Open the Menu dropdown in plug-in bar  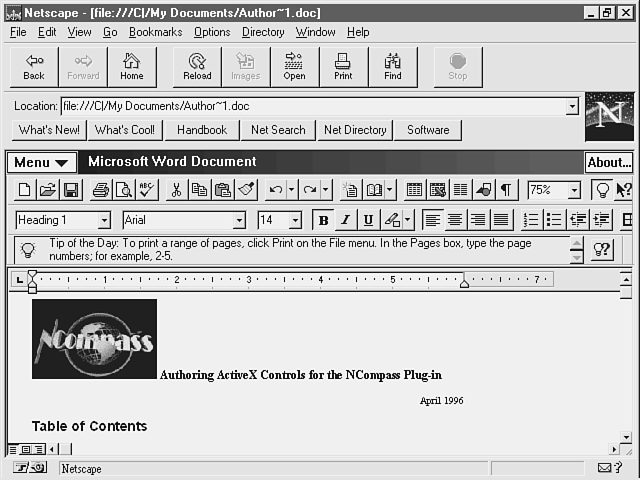pos(42,162)
